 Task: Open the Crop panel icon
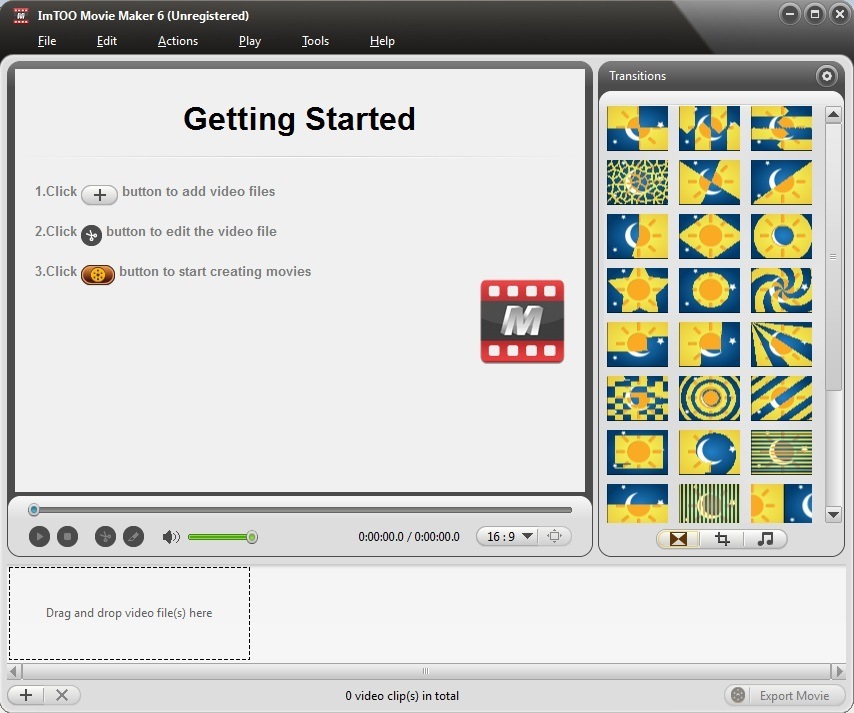(722, 539)
